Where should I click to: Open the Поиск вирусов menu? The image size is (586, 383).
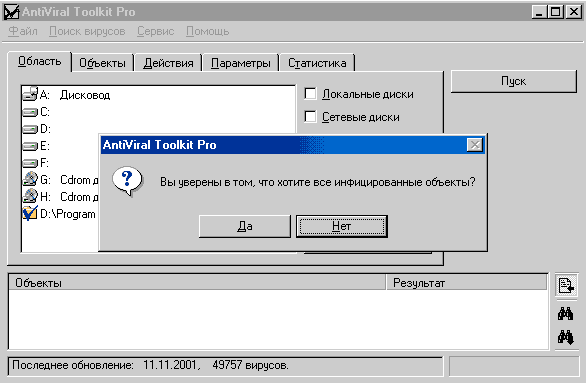tap(87, 31)
